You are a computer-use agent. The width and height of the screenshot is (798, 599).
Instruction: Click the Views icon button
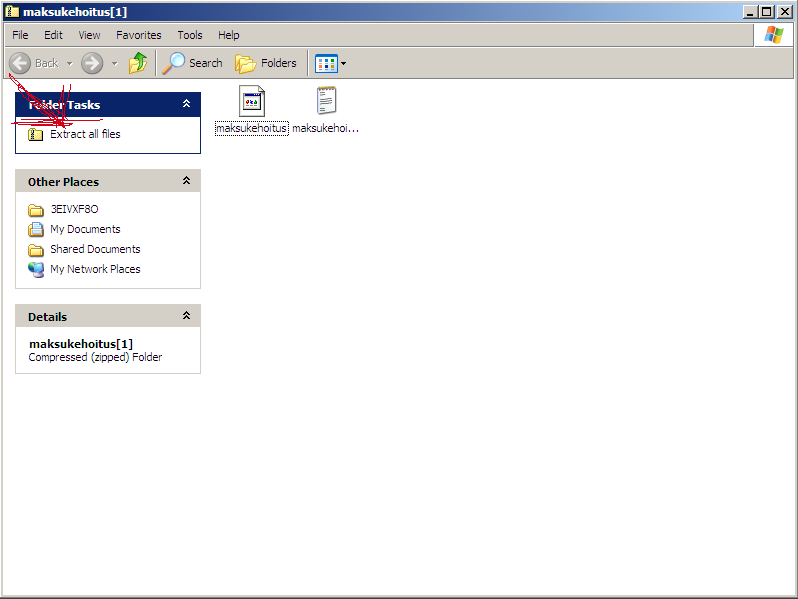click(326, 64)
